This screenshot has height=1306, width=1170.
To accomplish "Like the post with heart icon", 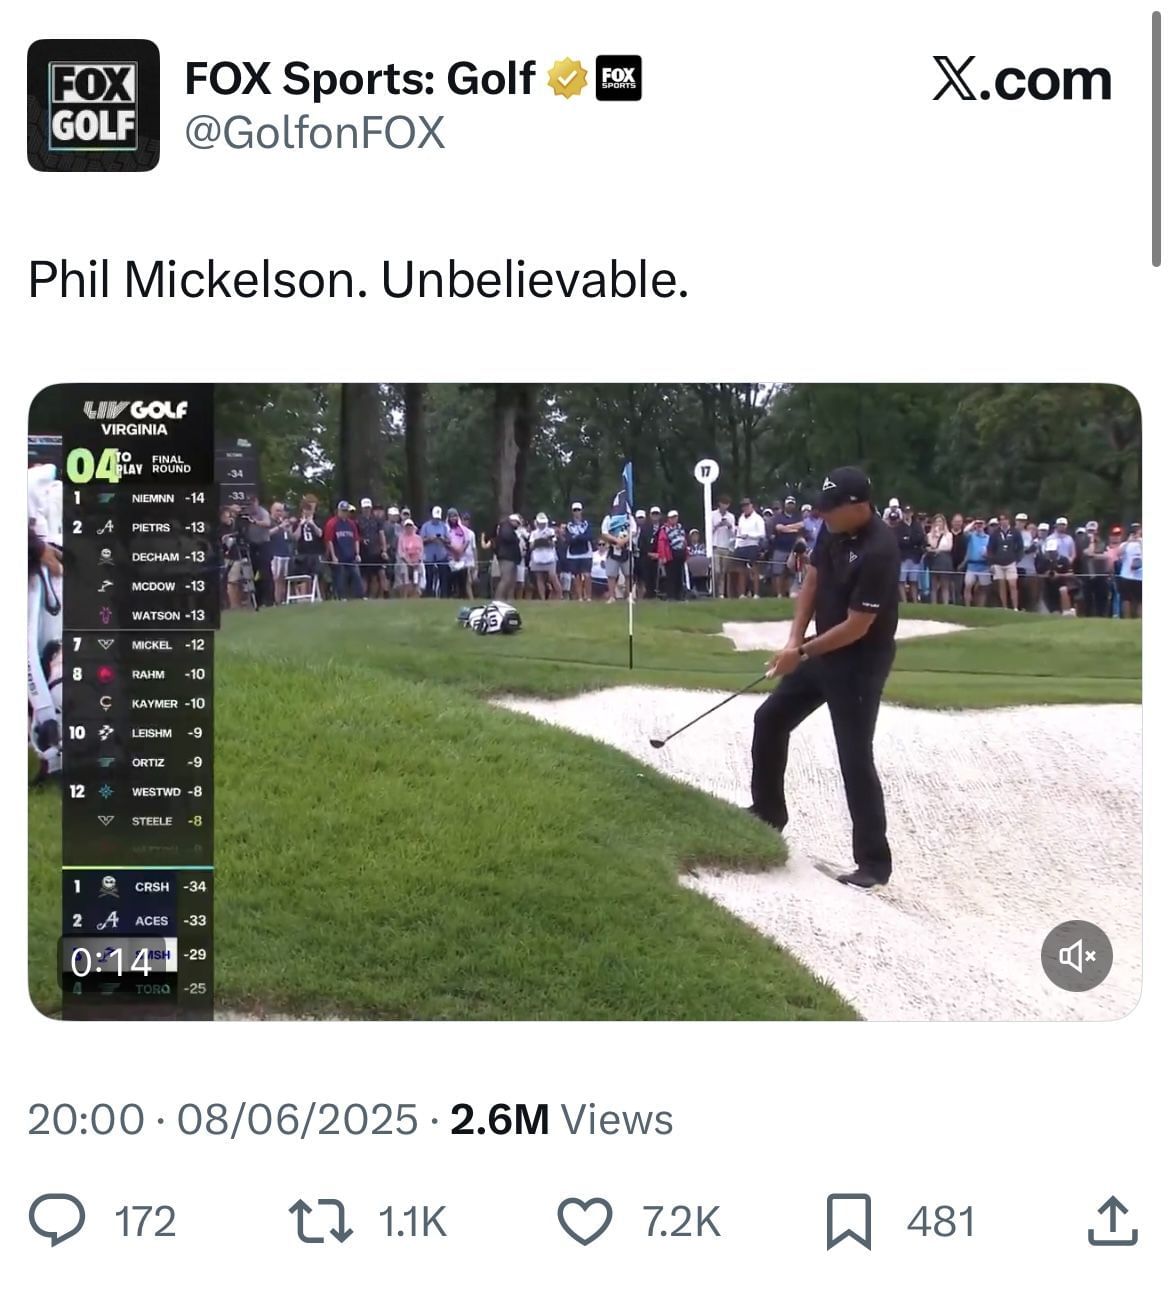I will (584, 1221).
